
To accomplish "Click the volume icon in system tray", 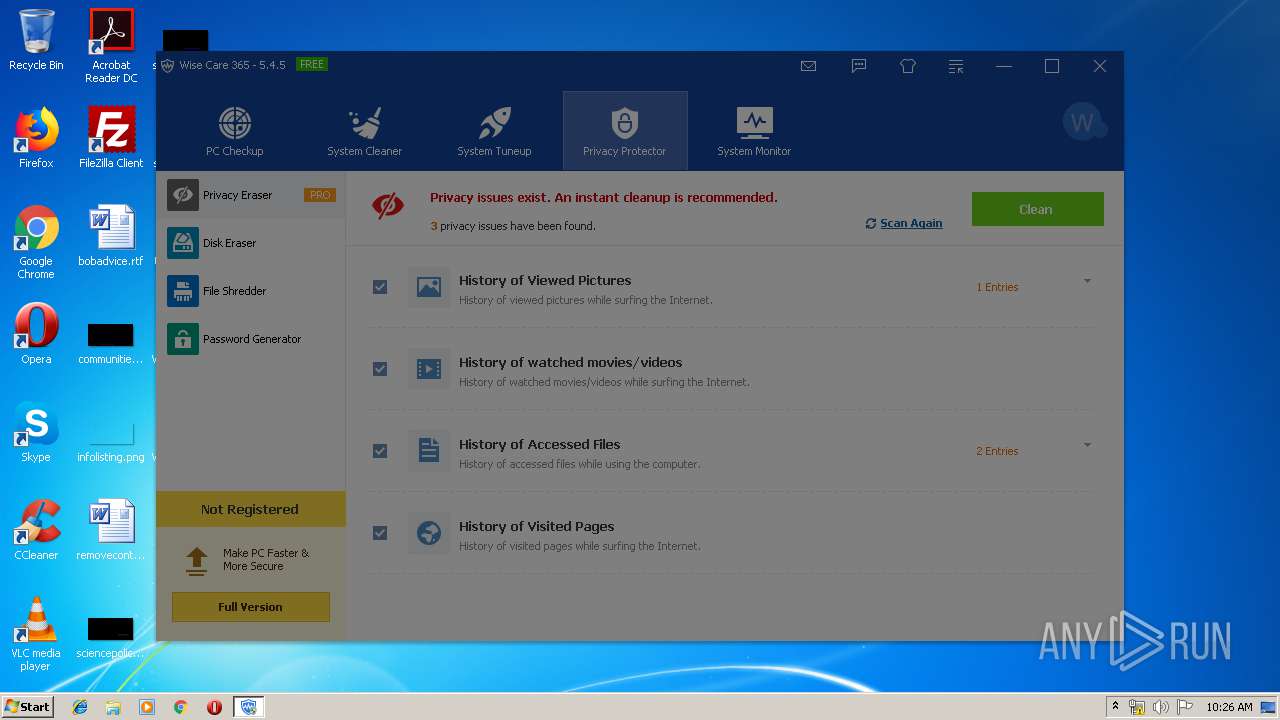I will pos(1161,707).
